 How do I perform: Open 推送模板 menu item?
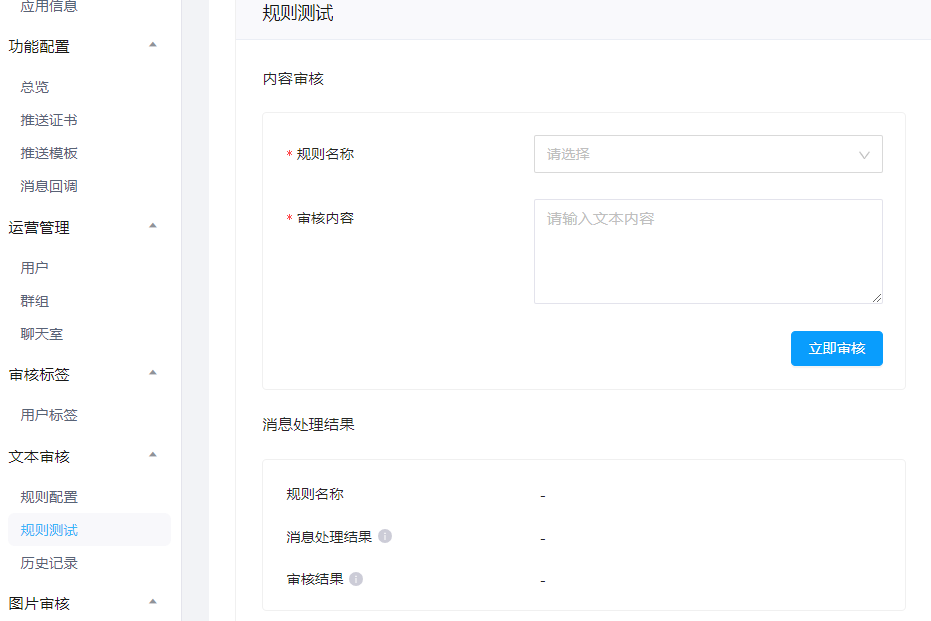pos(49,153)
